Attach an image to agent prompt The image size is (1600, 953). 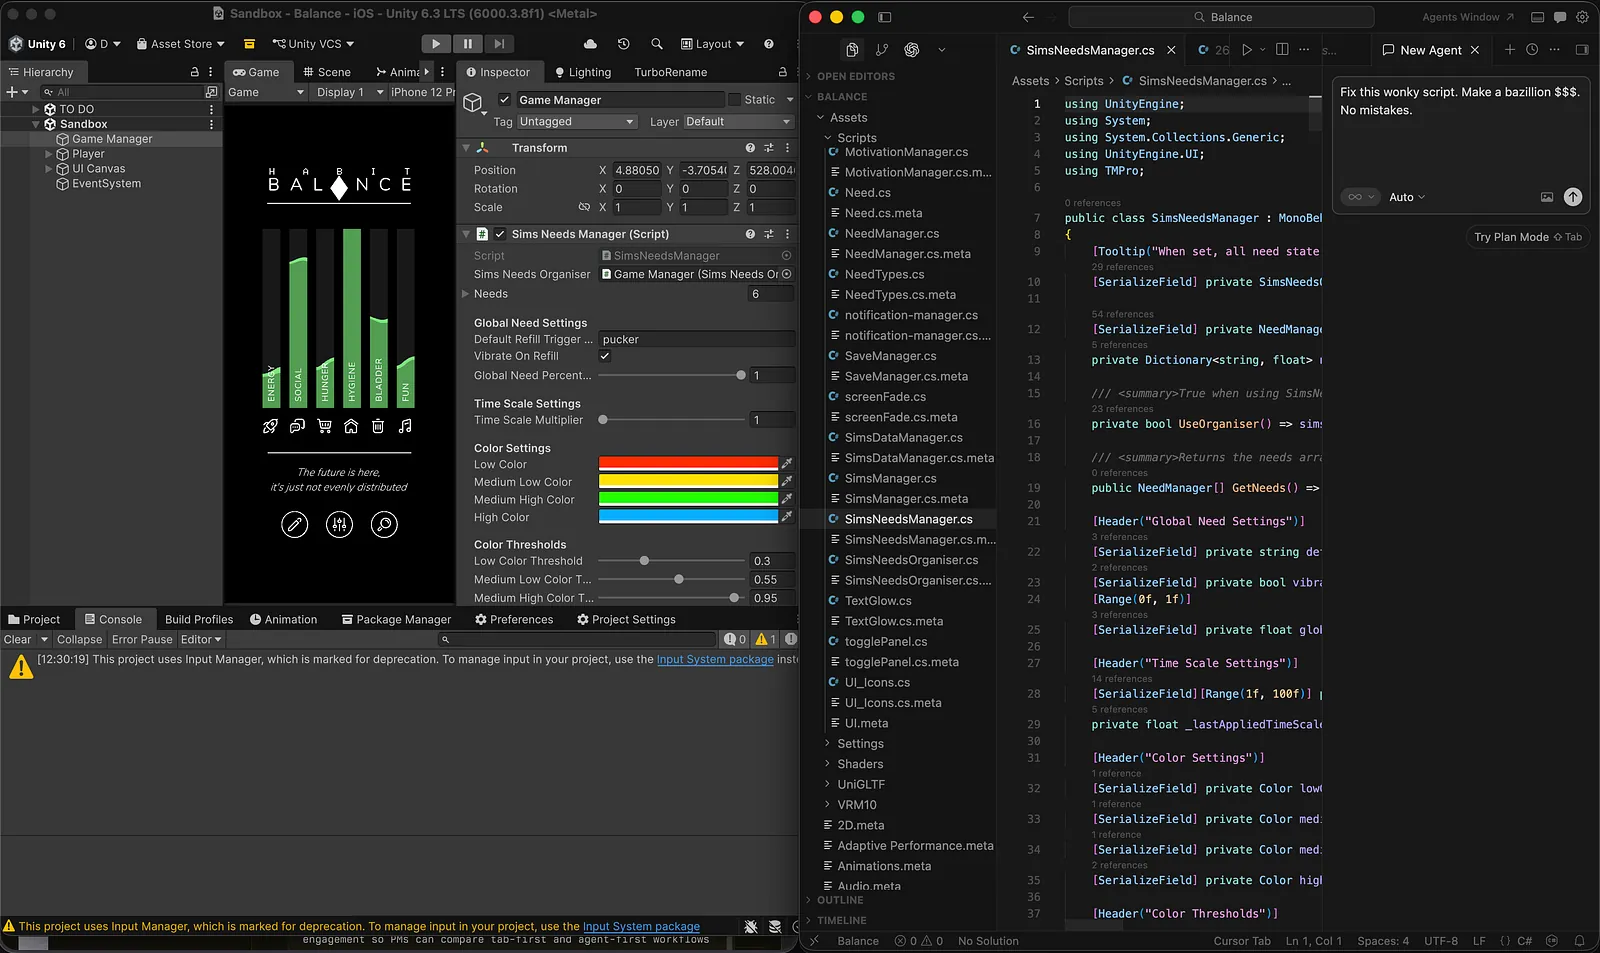(1547, 197)
